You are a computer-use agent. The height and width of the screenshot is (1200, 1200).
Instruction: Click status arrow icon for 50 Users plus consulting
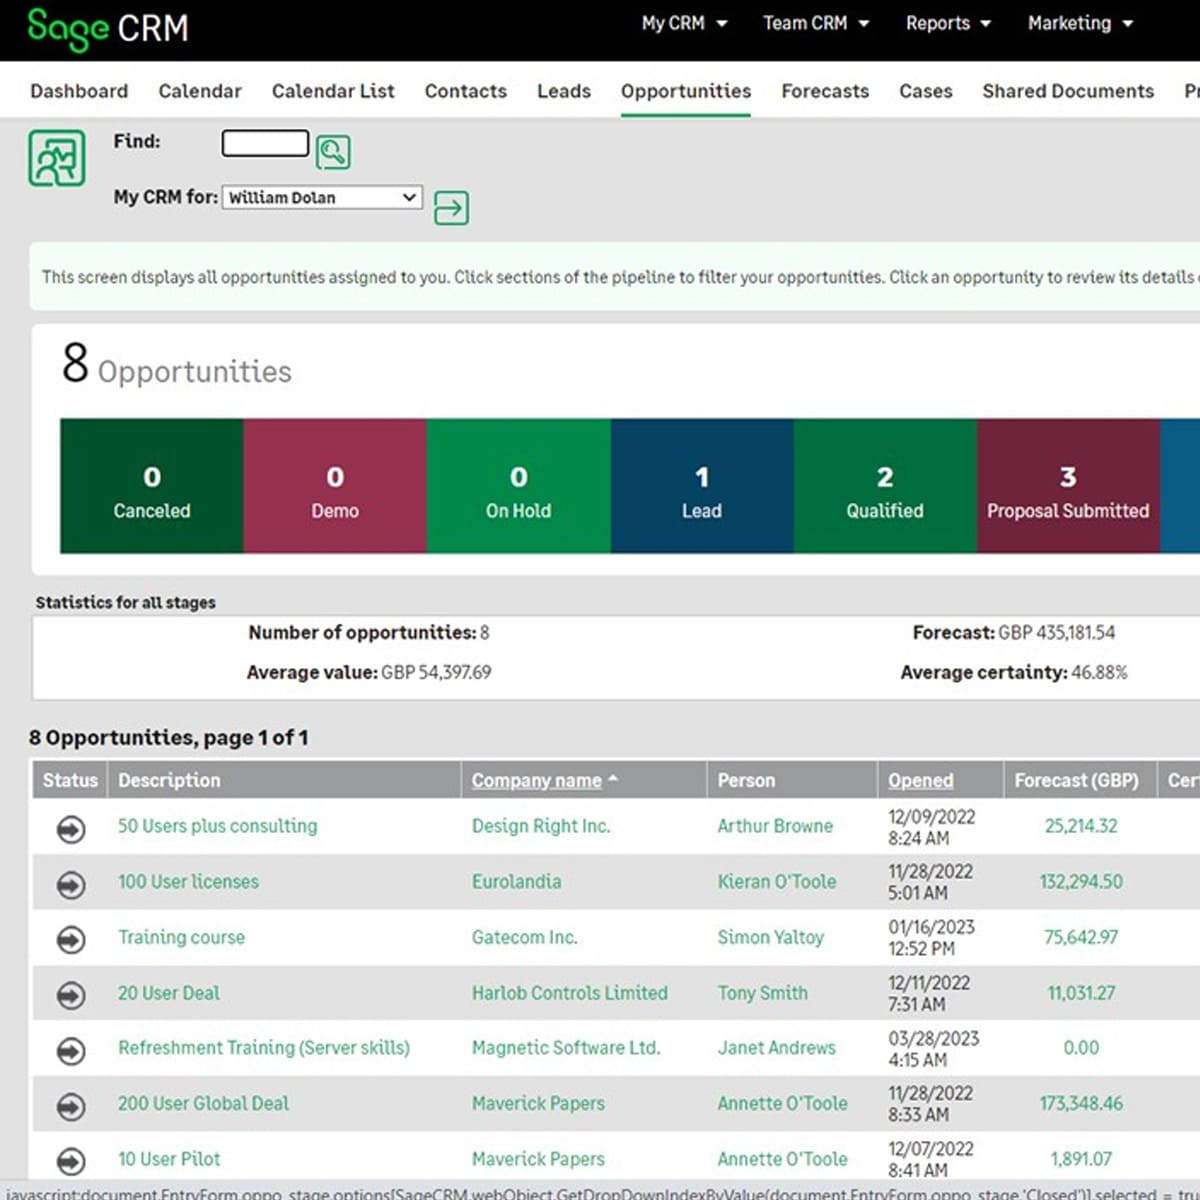pos(71,829)
